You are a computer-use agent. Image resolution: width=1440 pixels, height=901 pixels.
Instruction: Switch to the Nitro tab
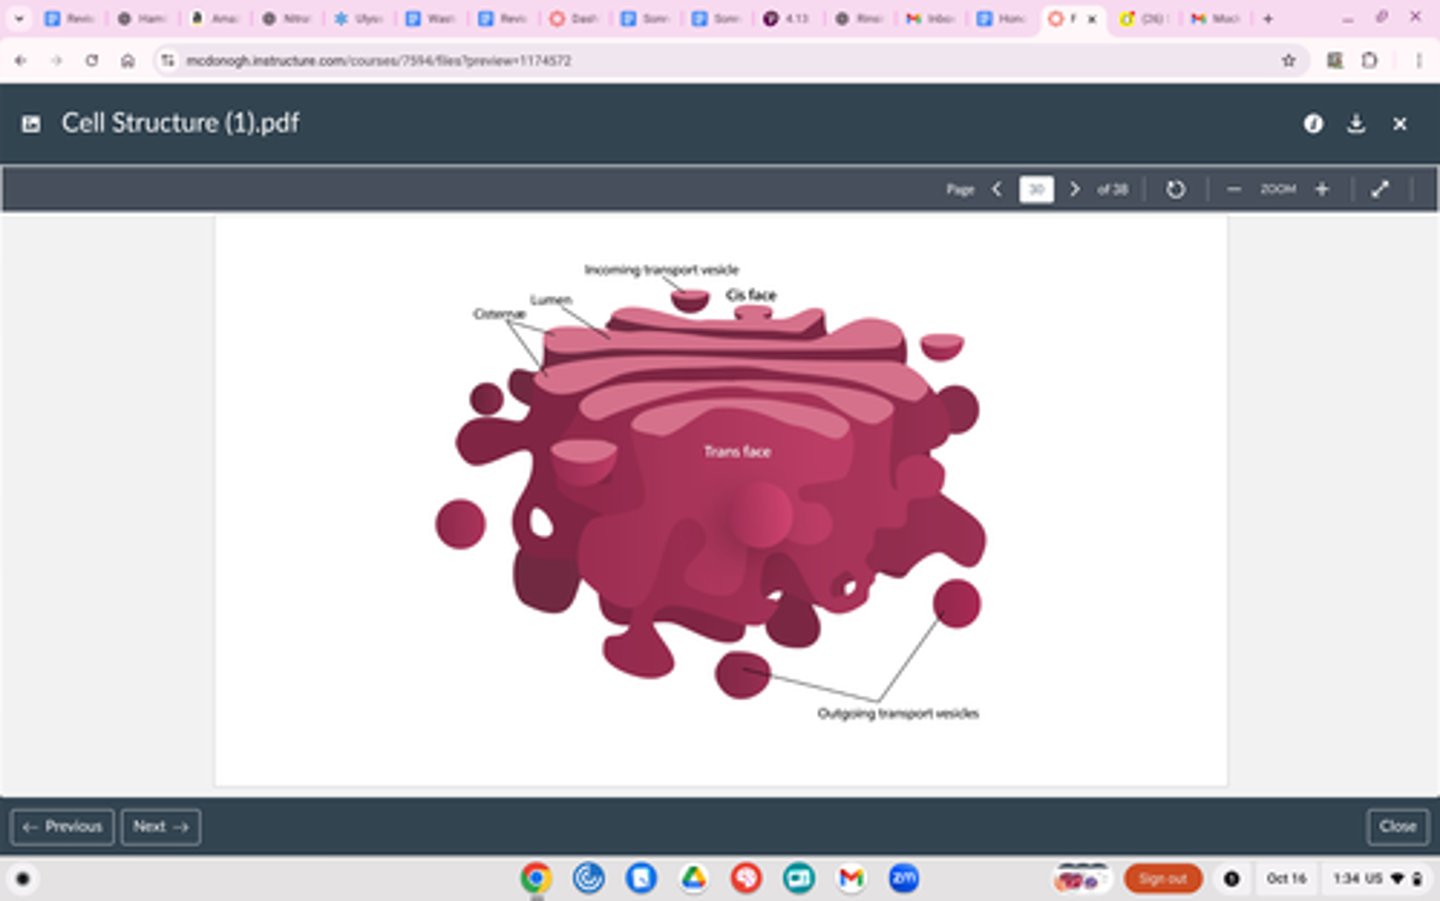pyautogui.click(x=286, y=18)
